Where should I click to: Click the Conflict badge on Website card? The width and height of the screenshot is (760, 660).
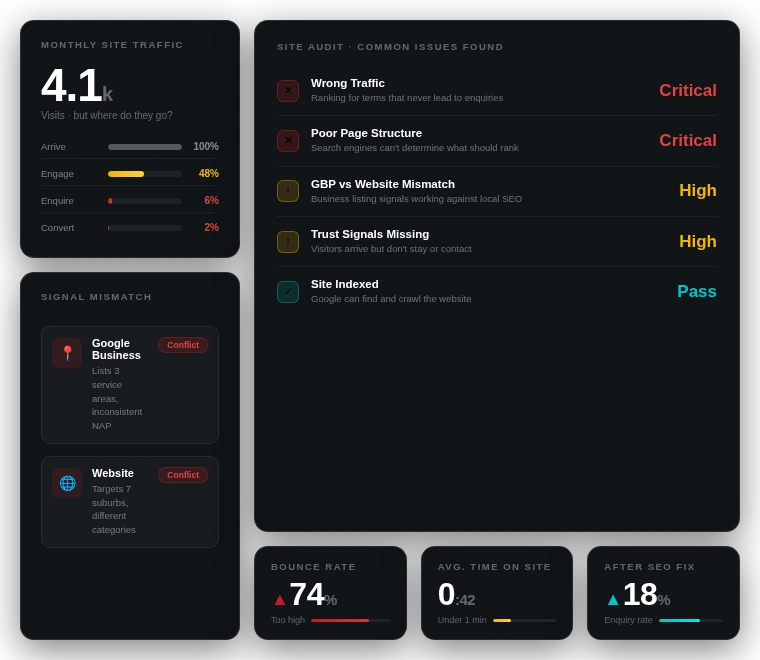[x=183, y=475]
